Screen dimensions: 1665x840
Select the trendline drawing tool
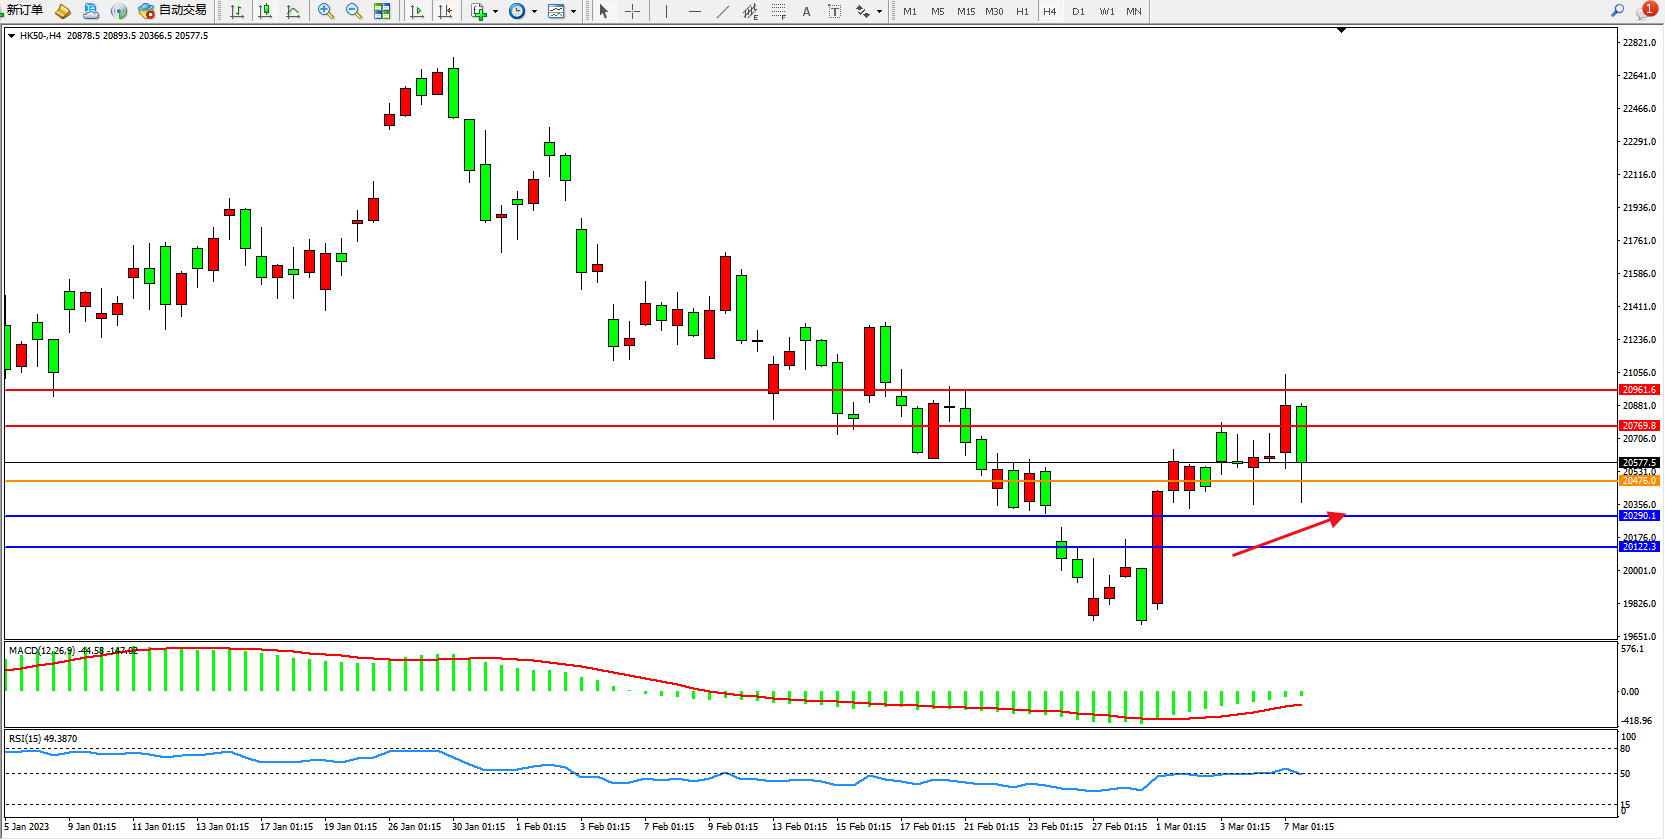click(722, 11)
